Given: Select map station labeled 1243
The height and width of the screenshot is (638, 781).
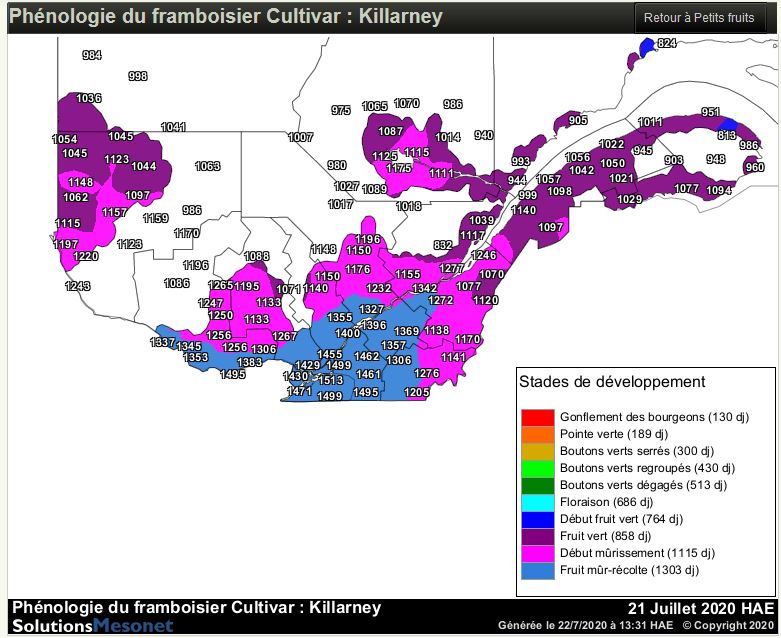Looking at the screenshot, I should 78,286.
